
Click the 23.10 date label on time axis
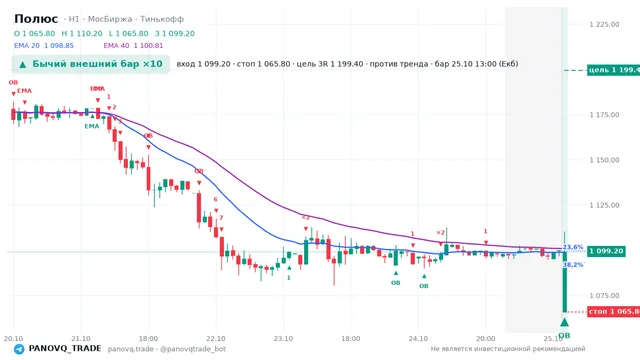click(283, 338)
